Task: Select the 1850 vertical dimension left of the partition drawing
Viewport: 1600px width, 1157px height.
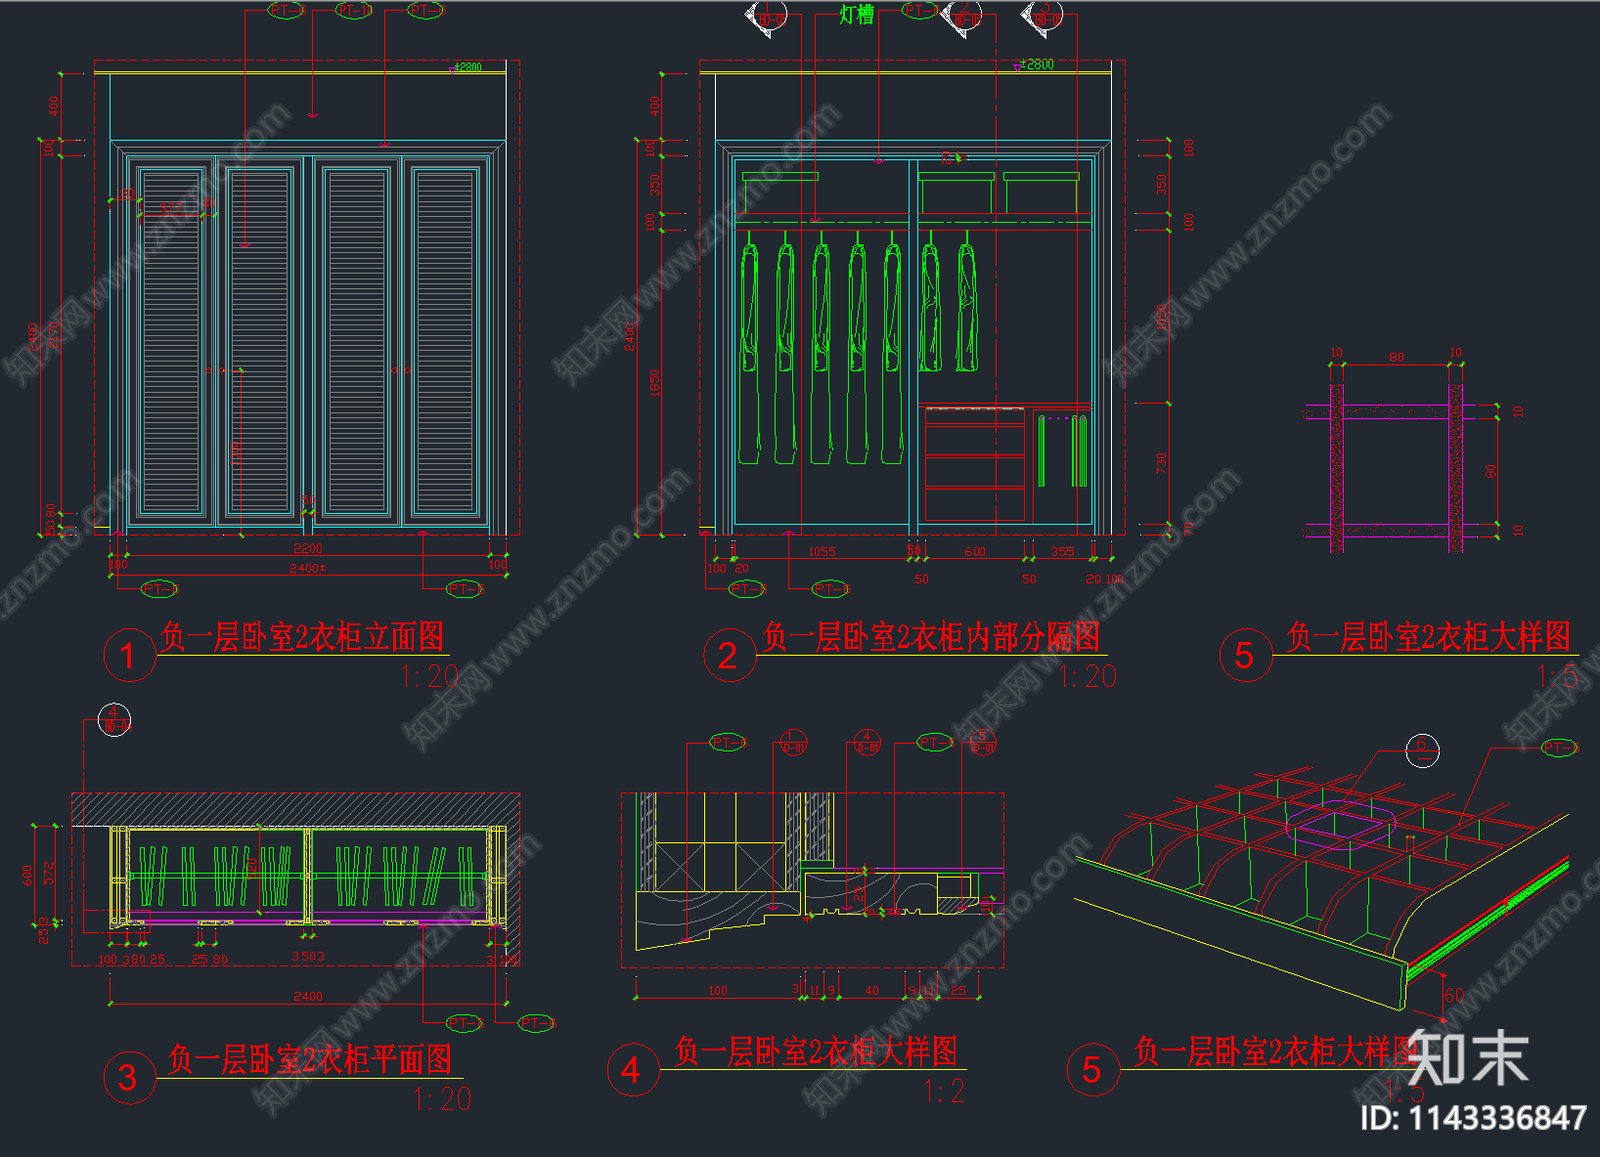Action: (x=655, y=383)
